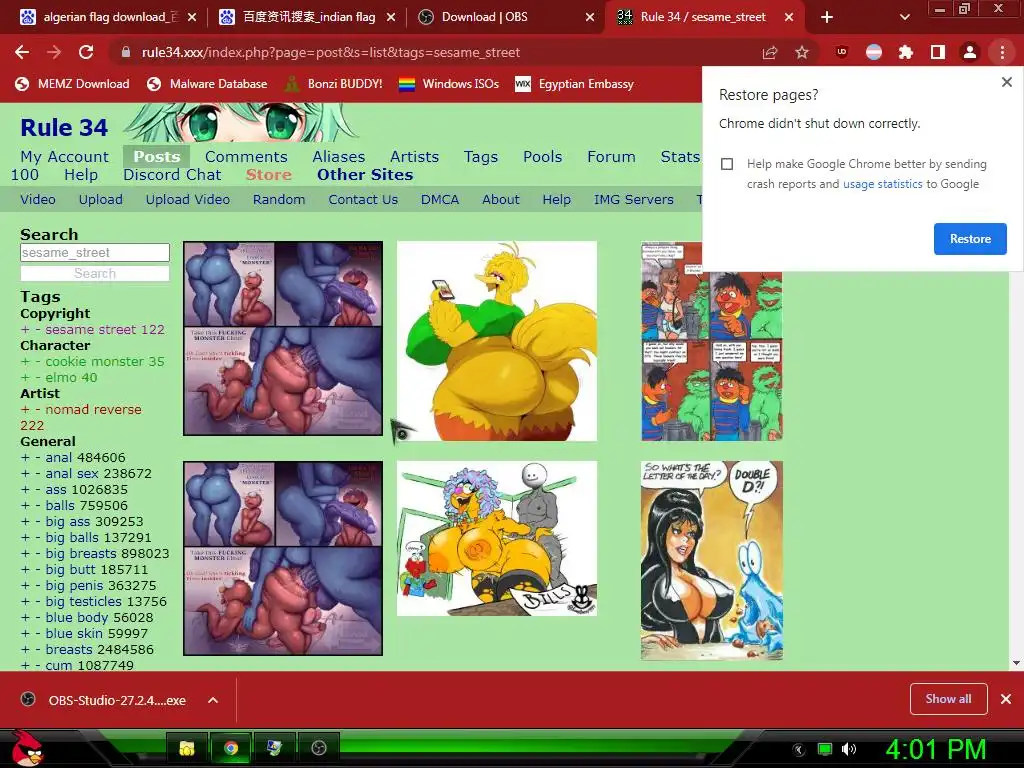Add the cookie monster tag with plus
This screenshot has height=768, width=1024.
(x=25, y=362)
